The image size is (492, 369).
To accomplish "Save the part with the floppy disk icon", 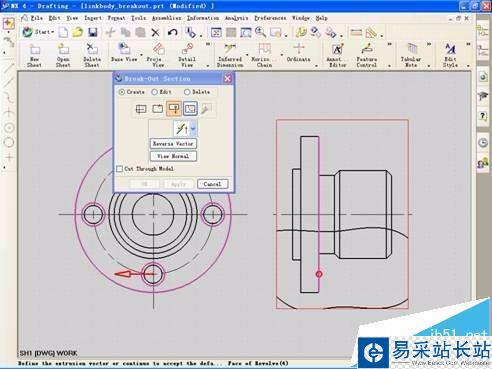I will click(x=93, y=32).
